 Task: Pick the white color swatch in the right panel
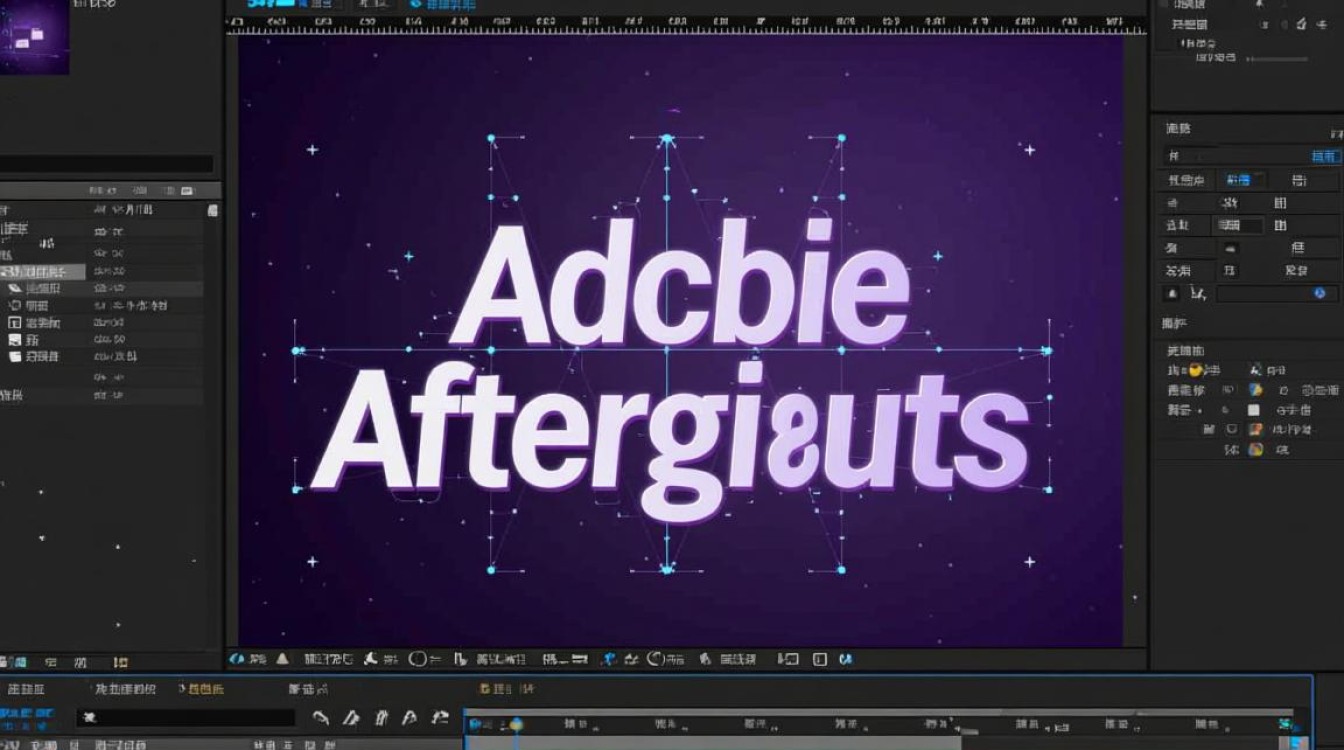pos(1254,410)
